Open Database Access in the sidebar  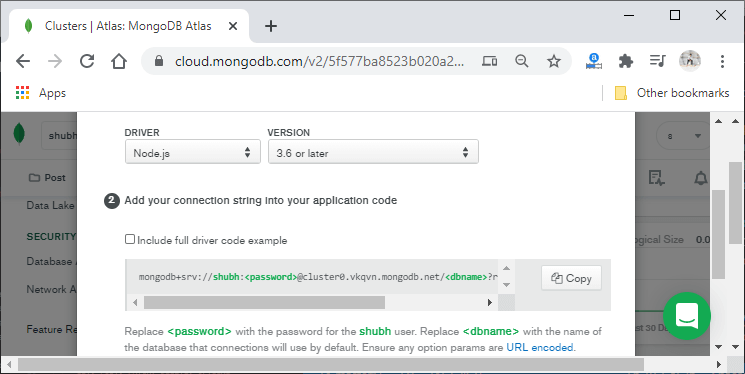tap(50, 261)
